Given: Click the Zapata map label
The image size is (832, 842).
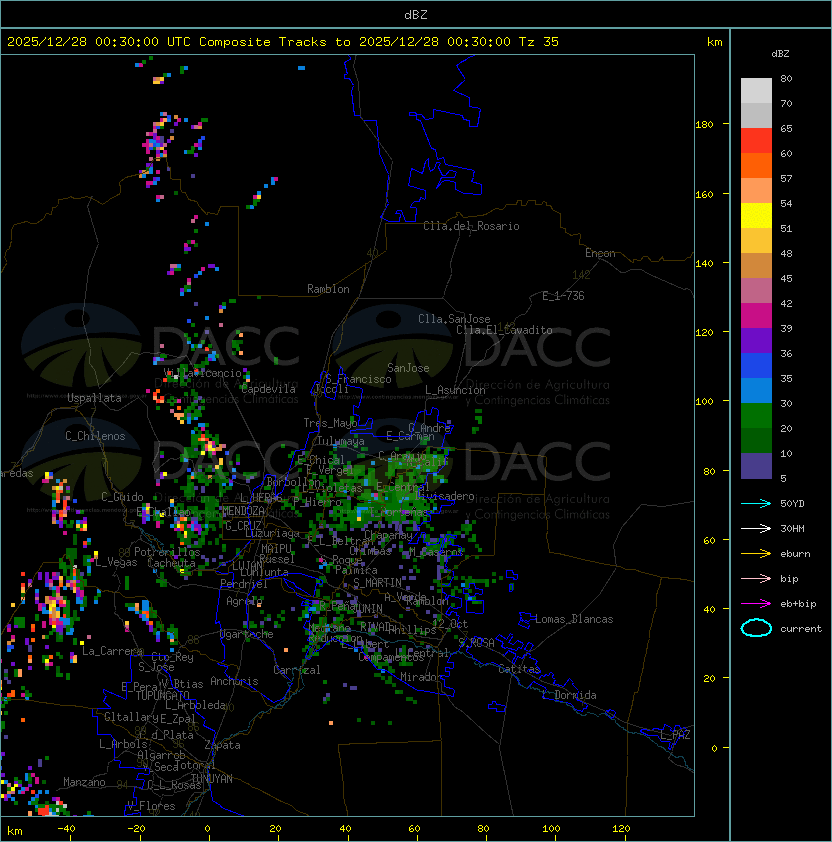Looking at the screenshot, I should click(x=222, y=745).
